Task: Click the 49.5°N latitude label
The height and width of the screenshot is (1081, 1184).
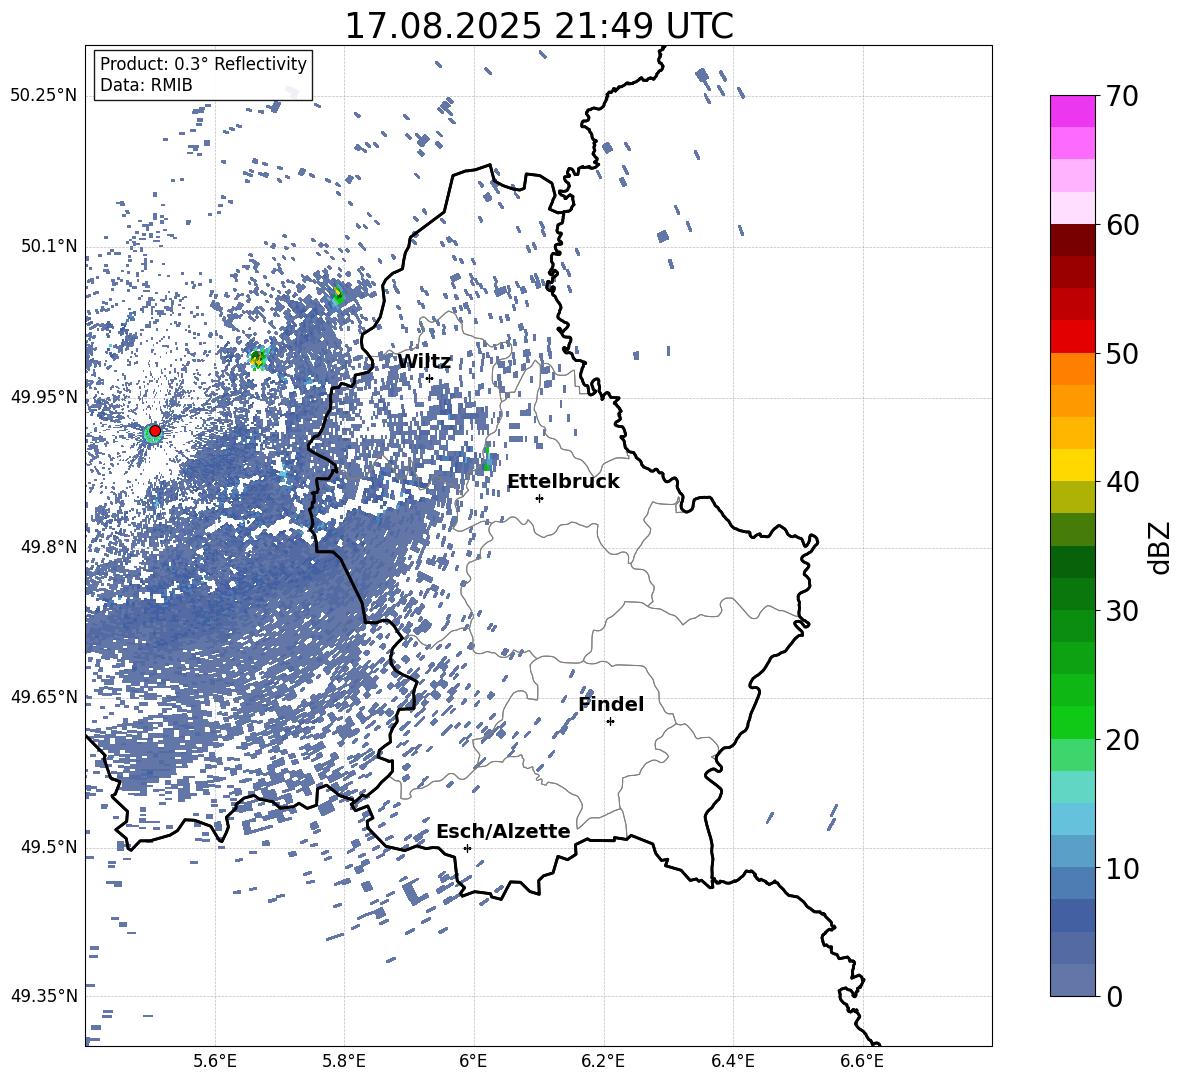Action: coord(49,846)
